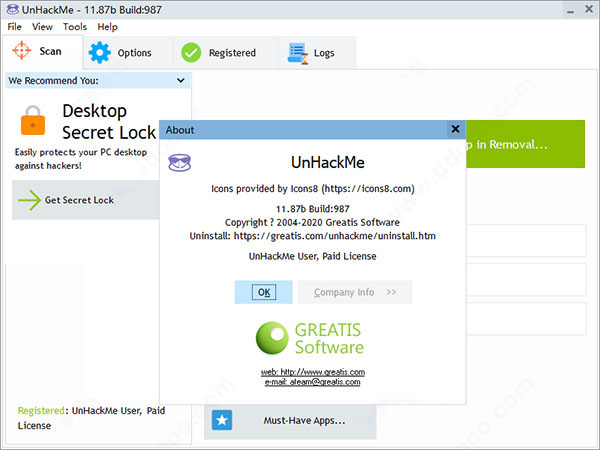Minimize the UnHackMe window

pyautogui.click(x=570, y=10)
